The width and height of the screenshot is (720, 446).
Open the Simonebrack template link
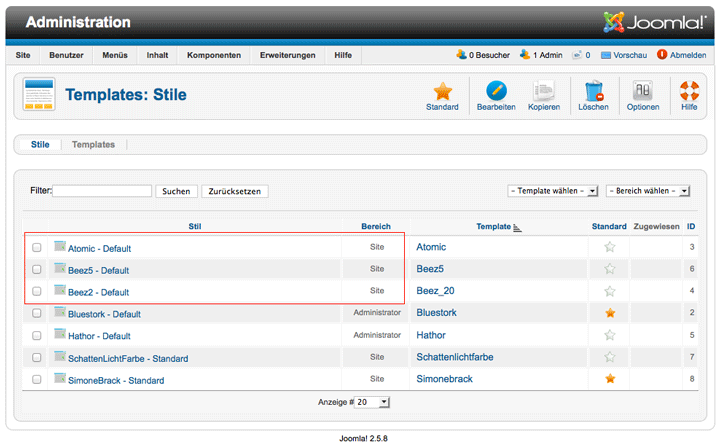[x=444, y=379]
